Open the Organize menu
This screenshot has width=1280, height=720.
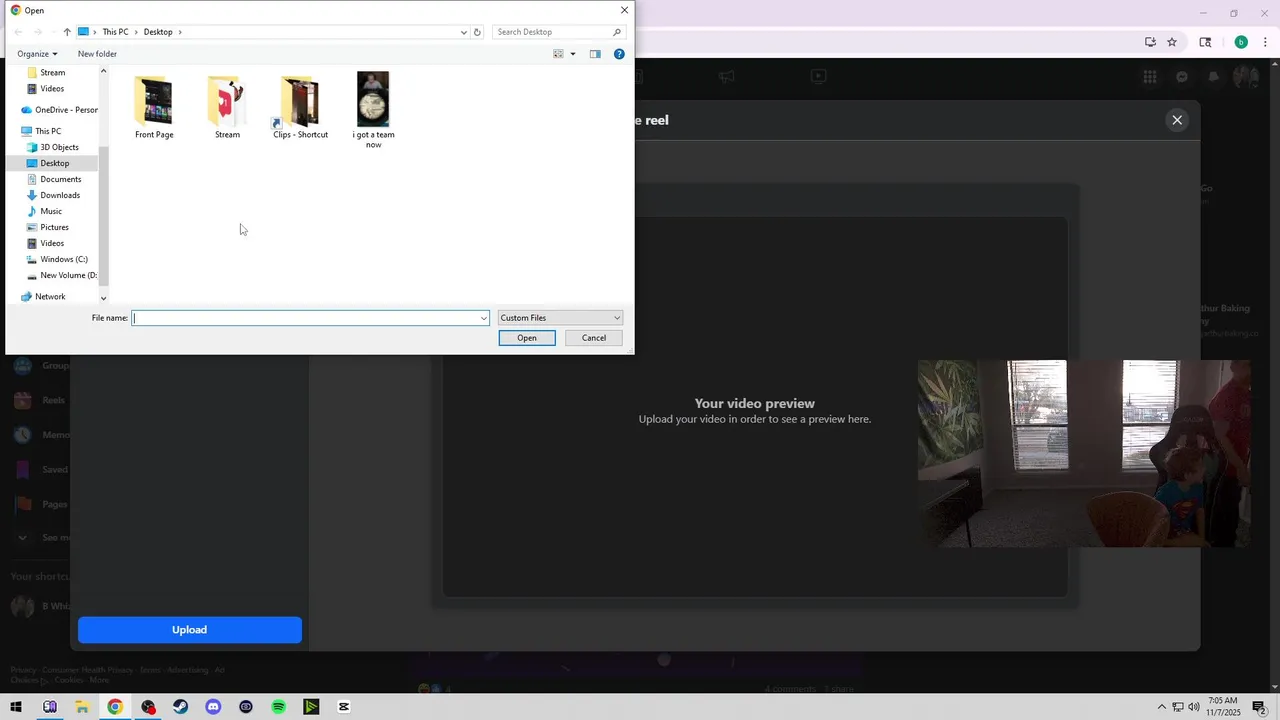pyautogui.click(x=37, y=54)
